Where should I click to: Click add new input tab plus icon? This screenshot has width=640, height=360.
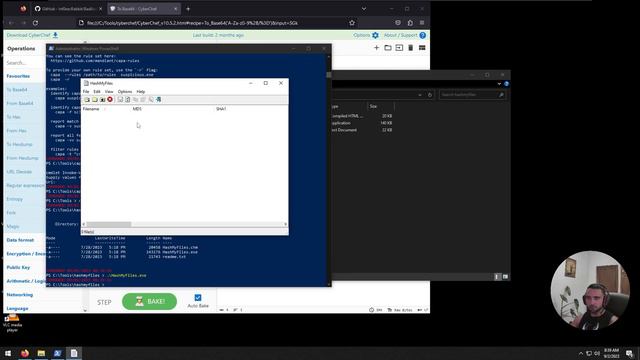click(x=376, y=48)
